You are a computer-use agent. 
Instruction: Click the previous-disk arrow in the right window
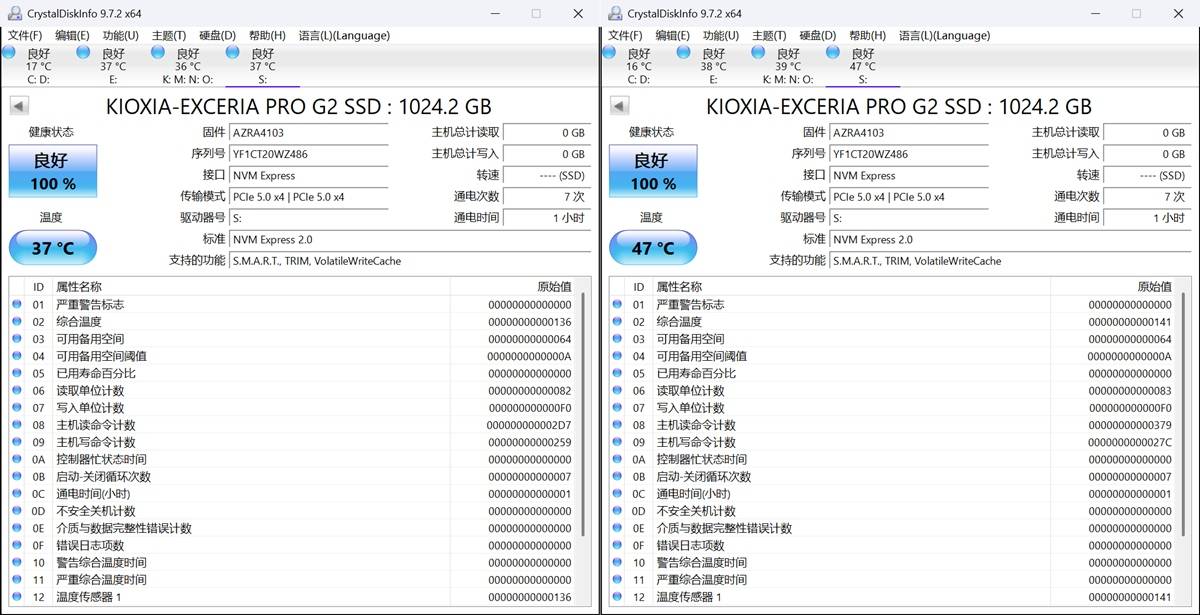619,106
